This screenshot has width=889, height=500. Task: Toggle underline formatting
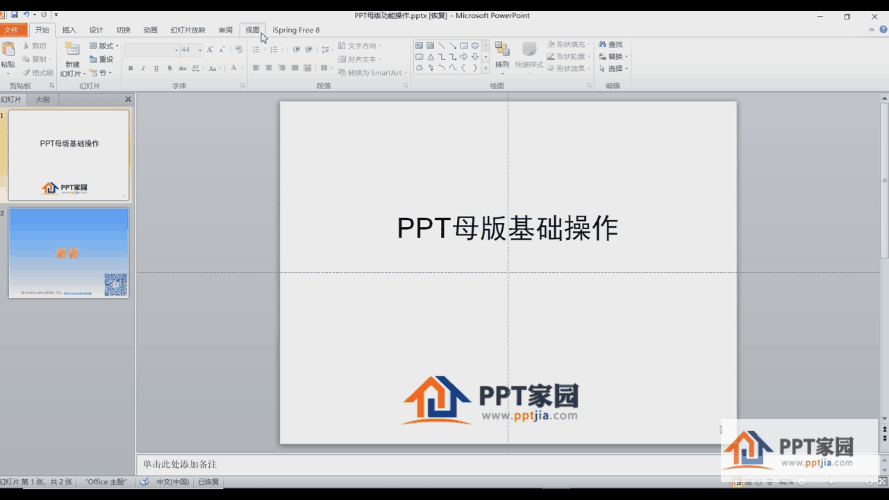click(x=156, y=68)
